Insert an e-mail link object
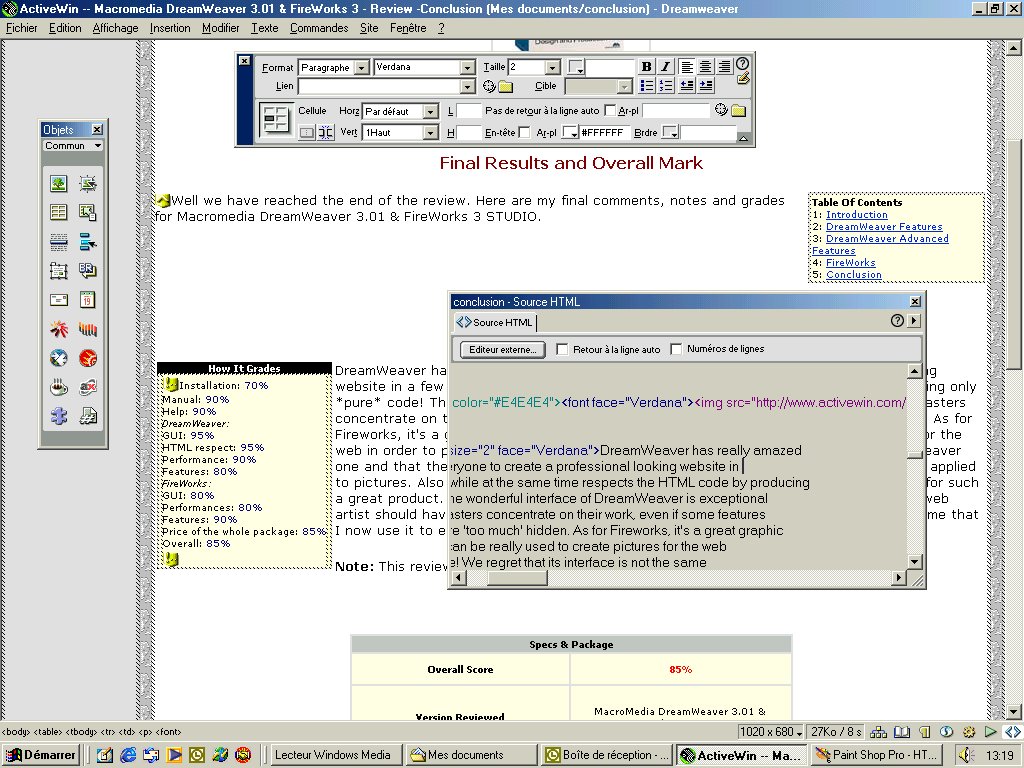Screen dimensions: 1024x768 (x=59, y=300)
